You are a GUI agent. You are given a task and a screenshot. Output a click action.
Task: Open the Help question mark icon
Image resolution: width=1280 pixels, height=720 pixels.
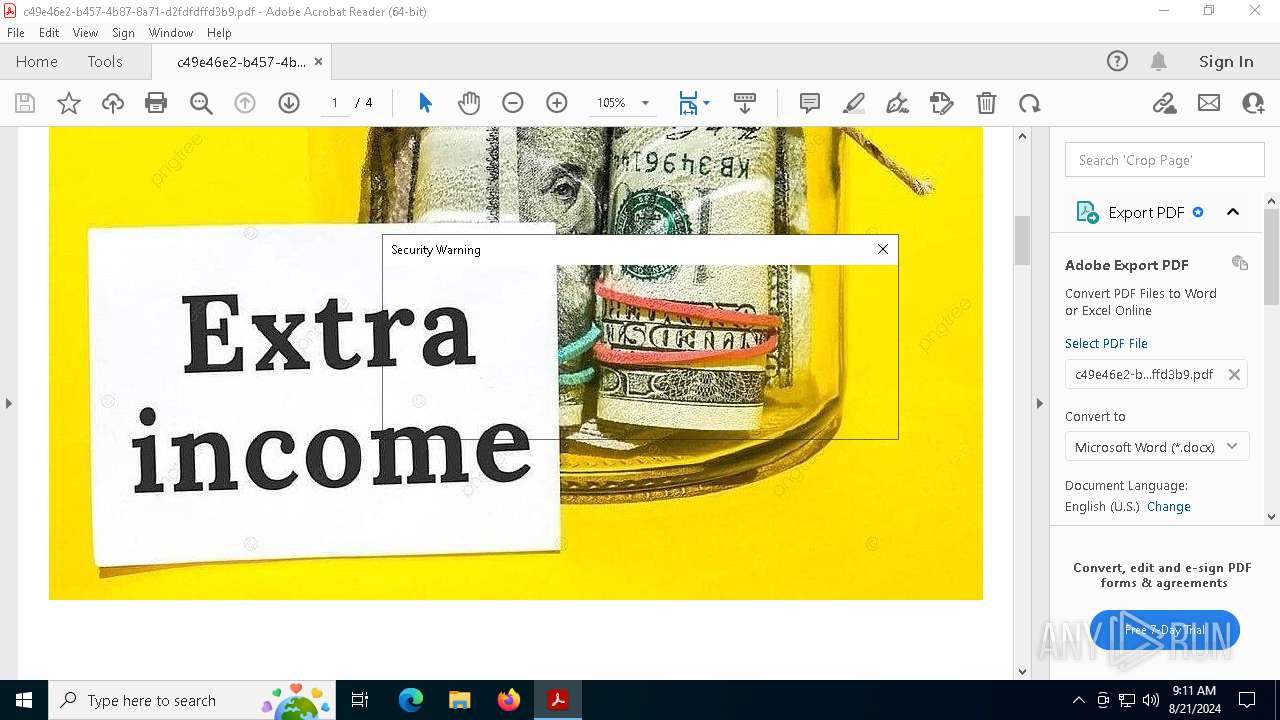1117,61
